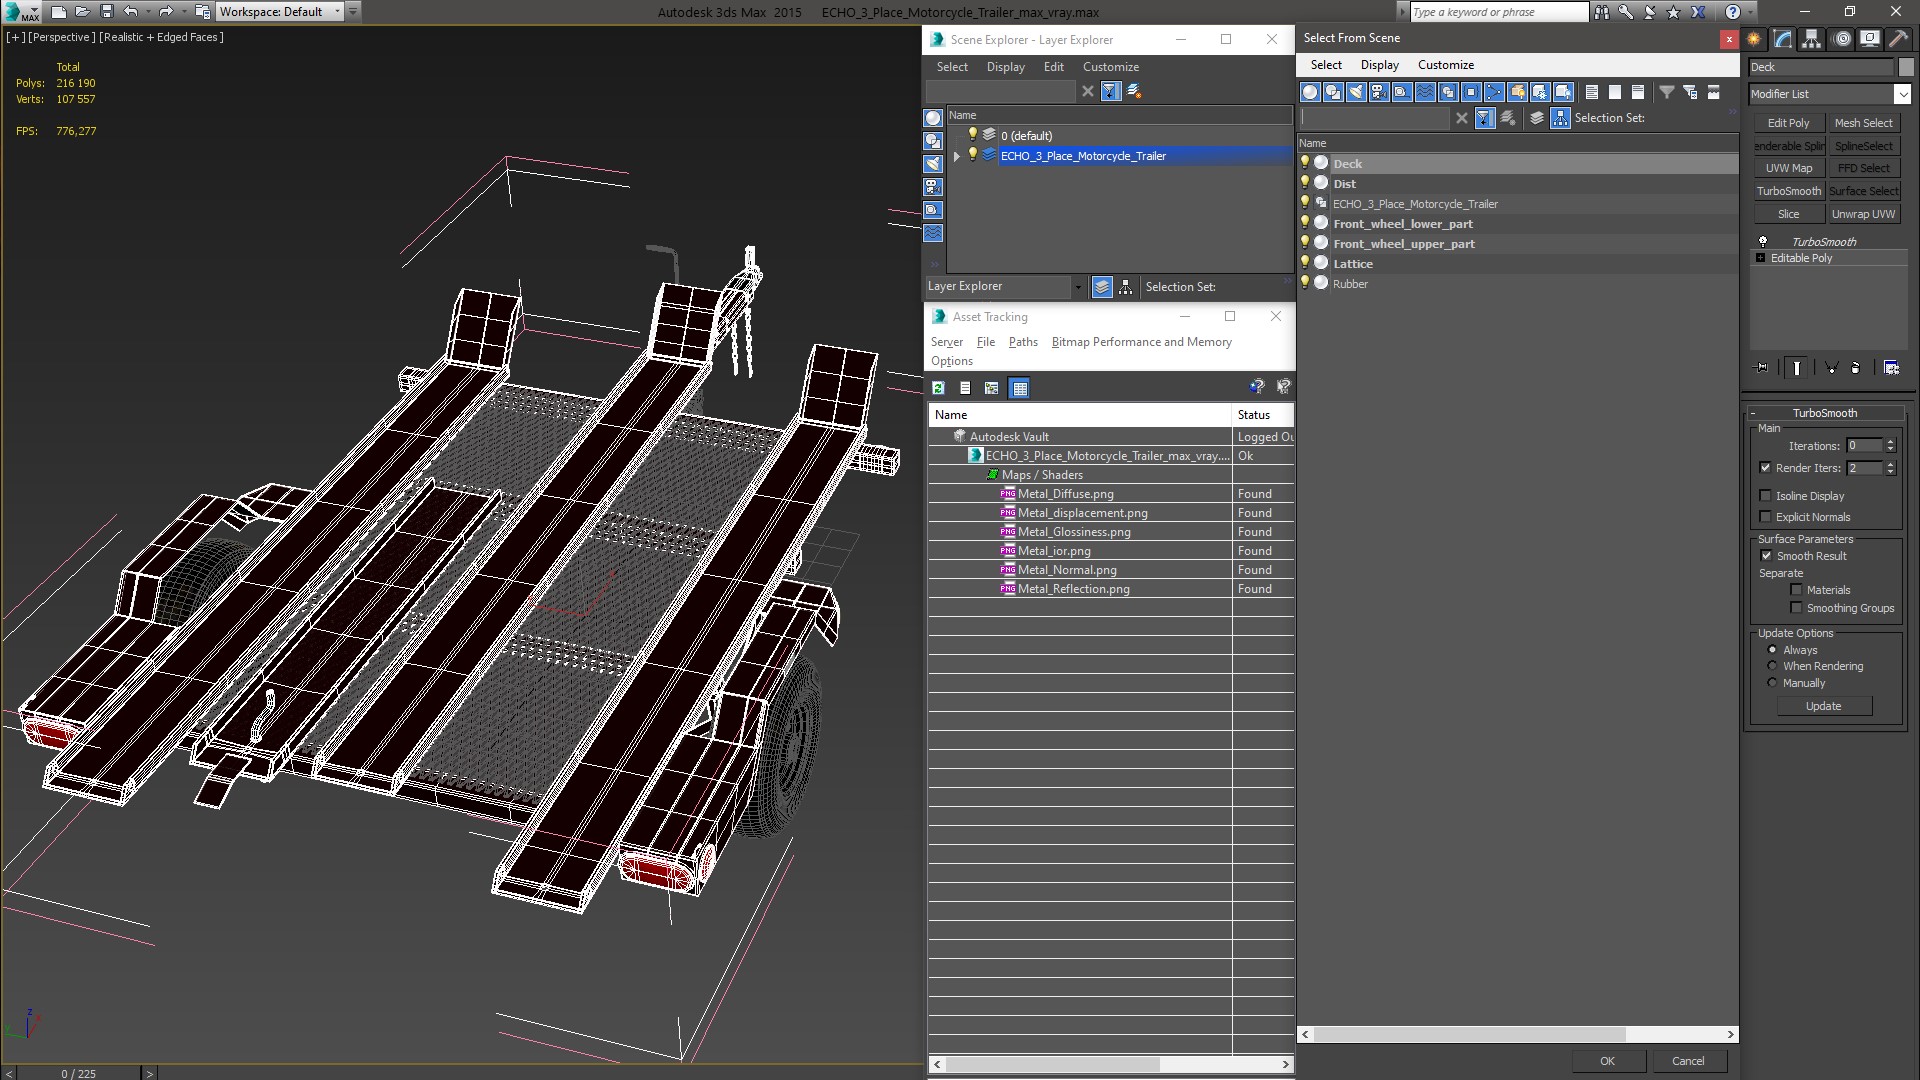
Task: Click the Pin Stack icon
Action: (1762, 368)
